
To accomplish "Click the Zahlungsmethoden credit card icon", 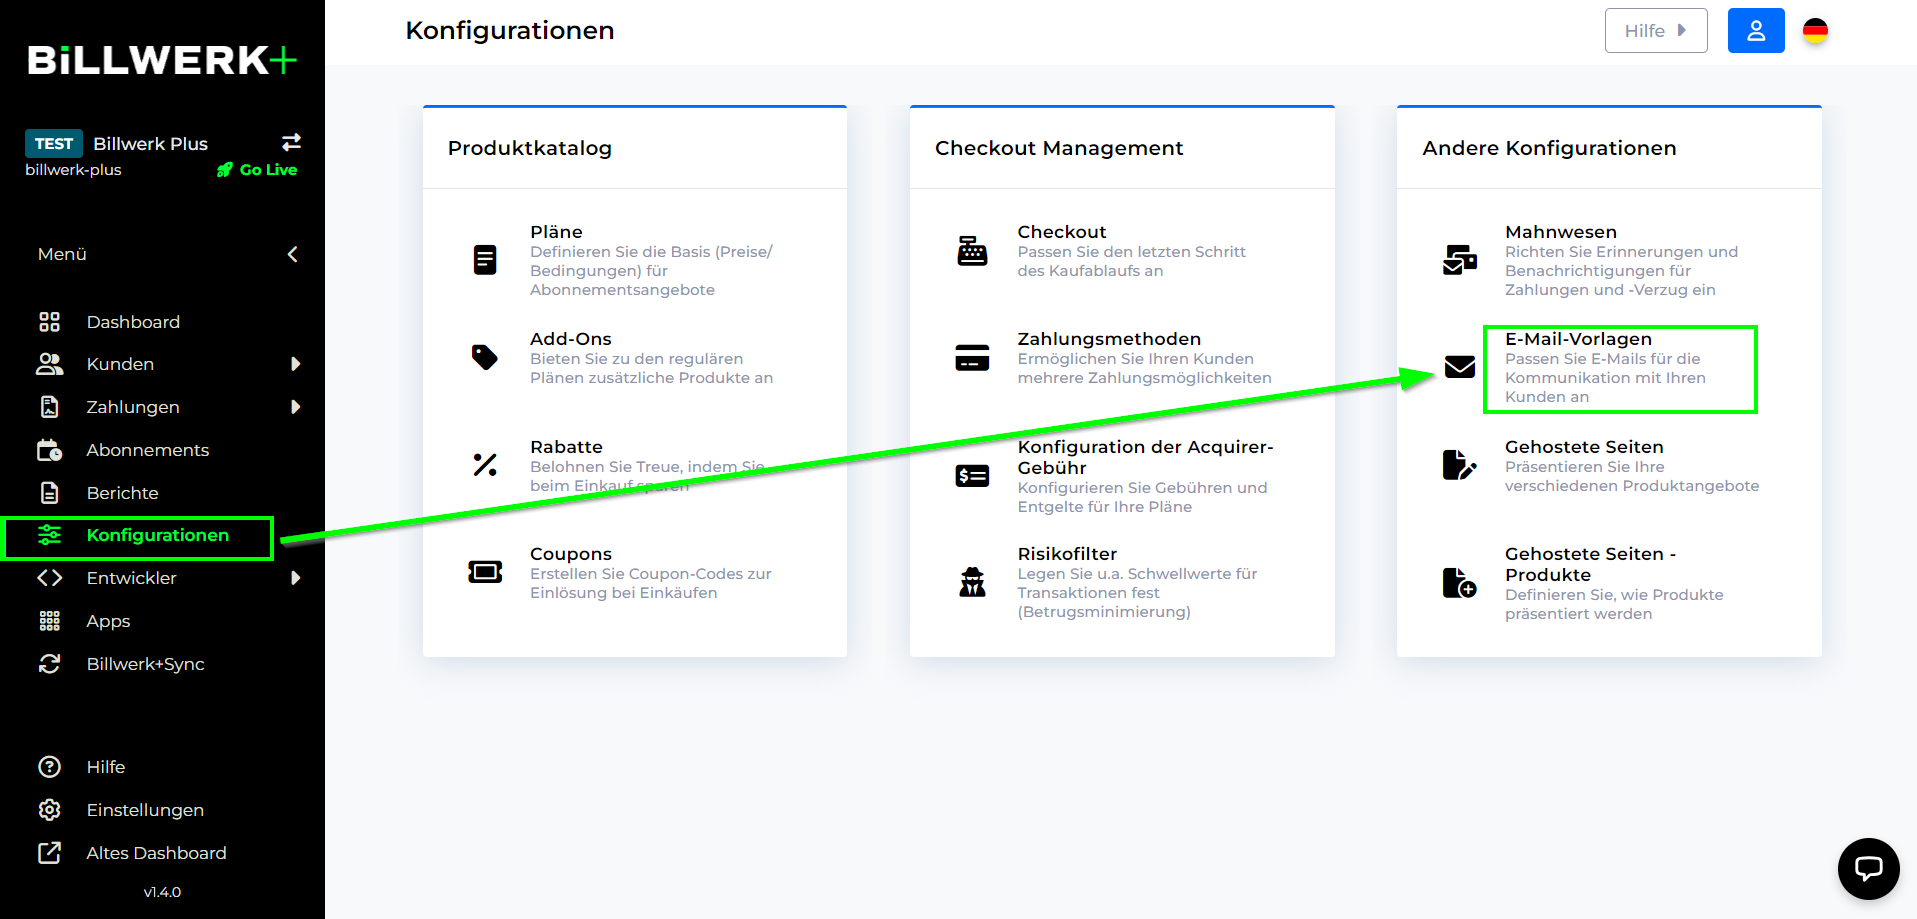I will pyautogui.click(x=972, y=357).
